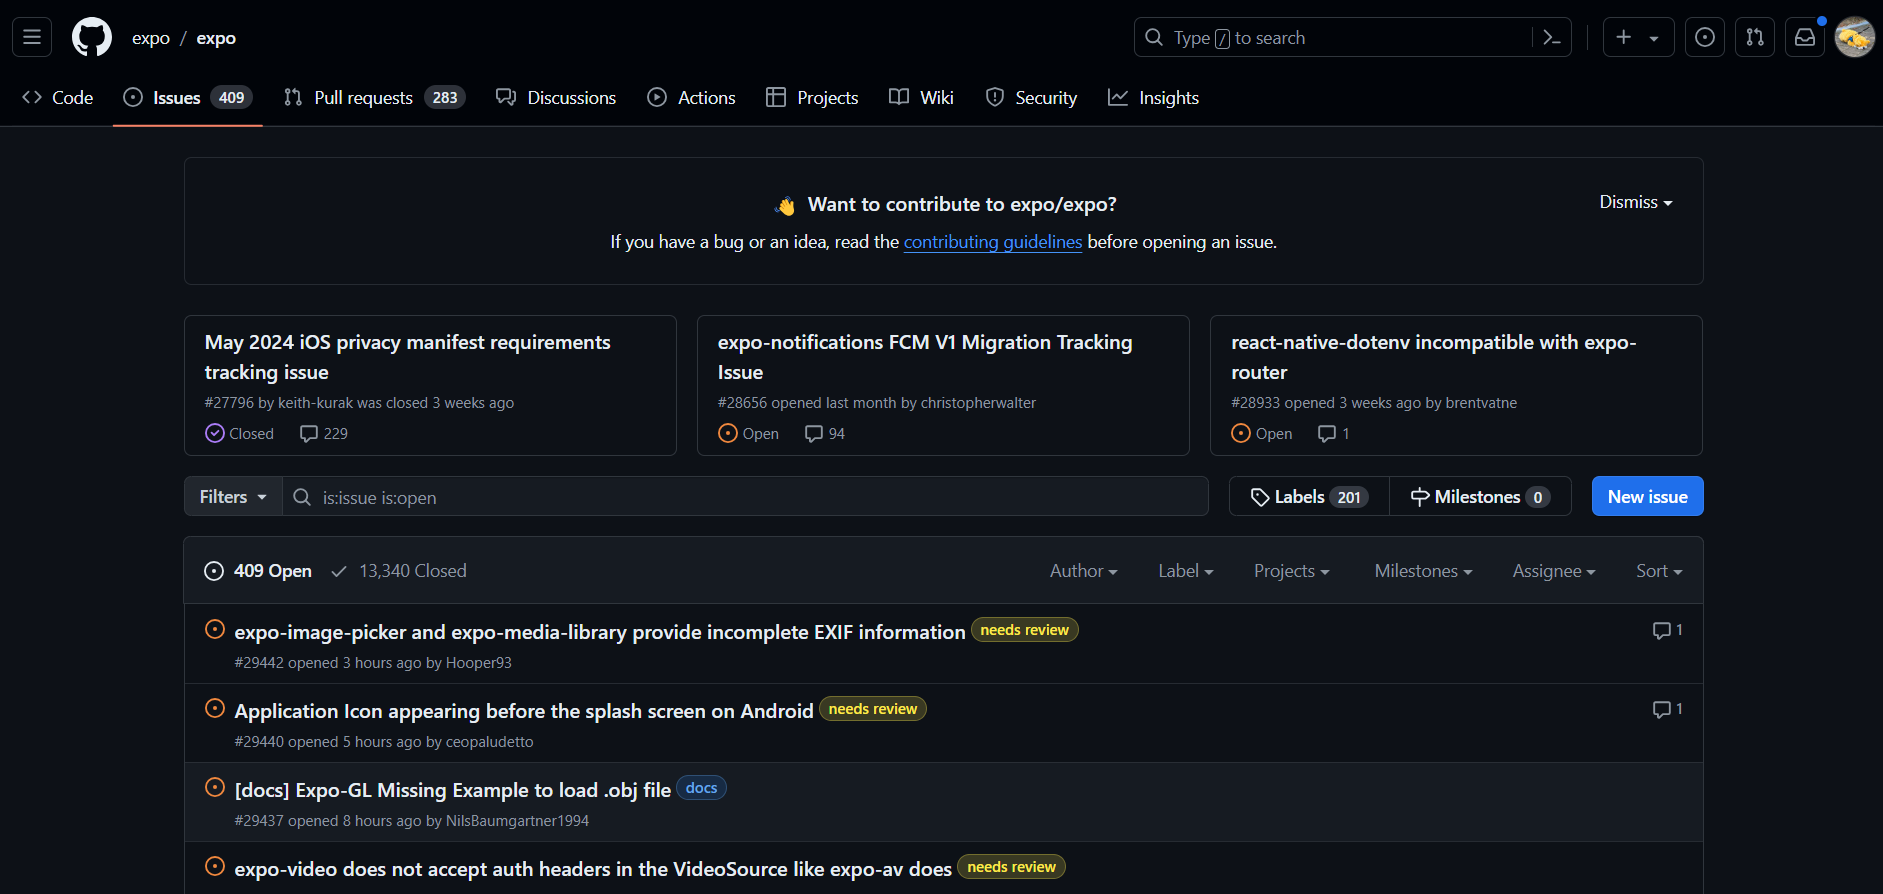1883x894 pixels.
Task: Click the search icon in filter box
Action: click(302, 497)
